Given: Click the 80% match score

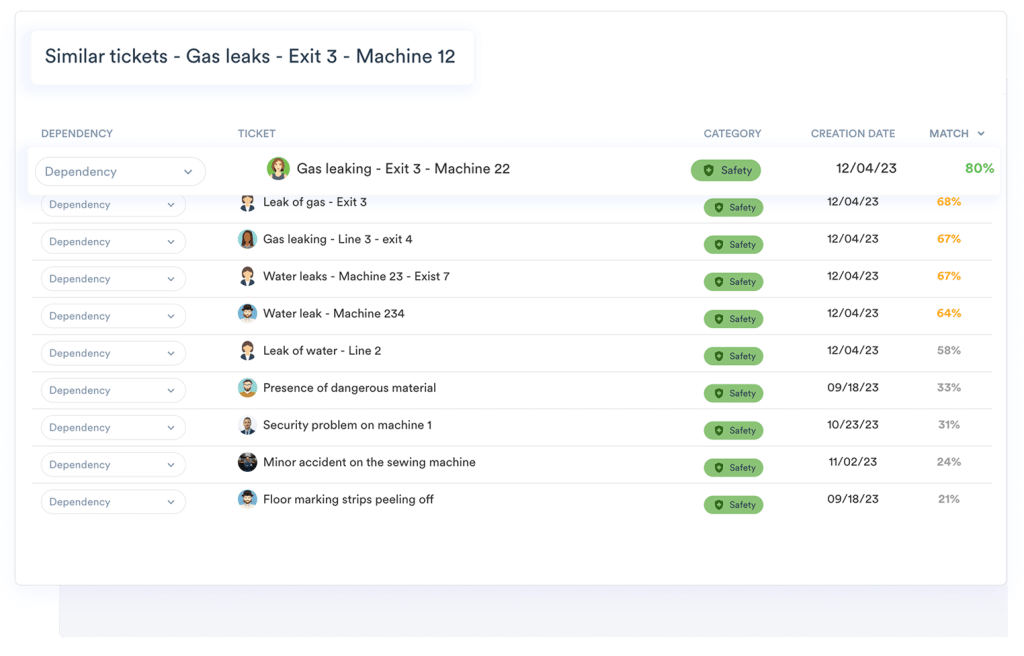Looking at the screenshot, I should pyautogui.click(x=979, y=169).
